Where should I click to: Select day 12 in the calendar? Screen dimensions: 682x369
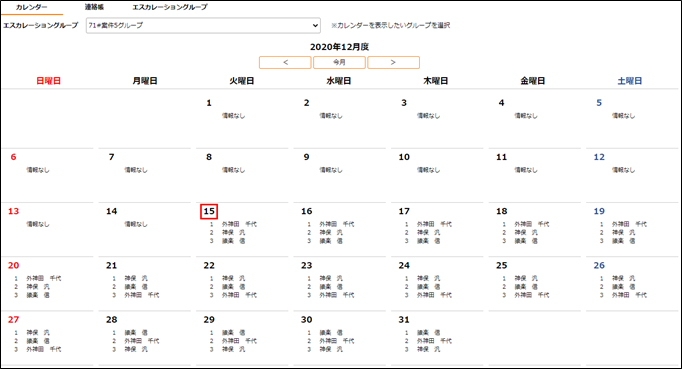click(x=599, y=157)
